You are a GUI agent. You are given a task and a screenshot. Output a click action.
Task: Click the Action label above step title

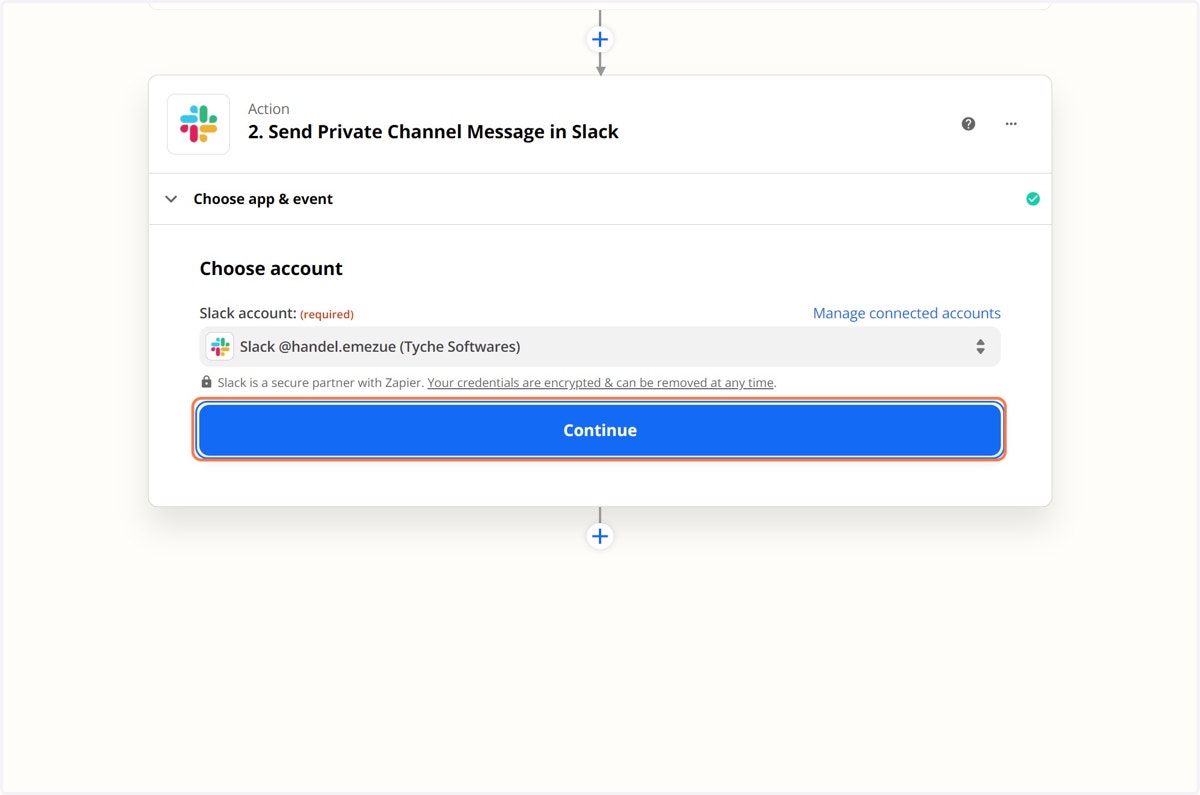coord(269,109)
